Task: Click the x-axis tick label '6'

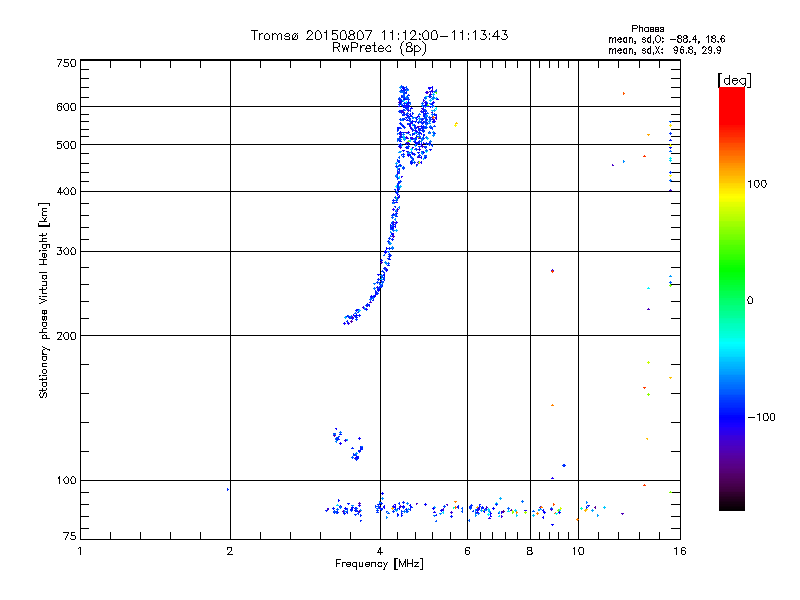Action: [467, 551]
